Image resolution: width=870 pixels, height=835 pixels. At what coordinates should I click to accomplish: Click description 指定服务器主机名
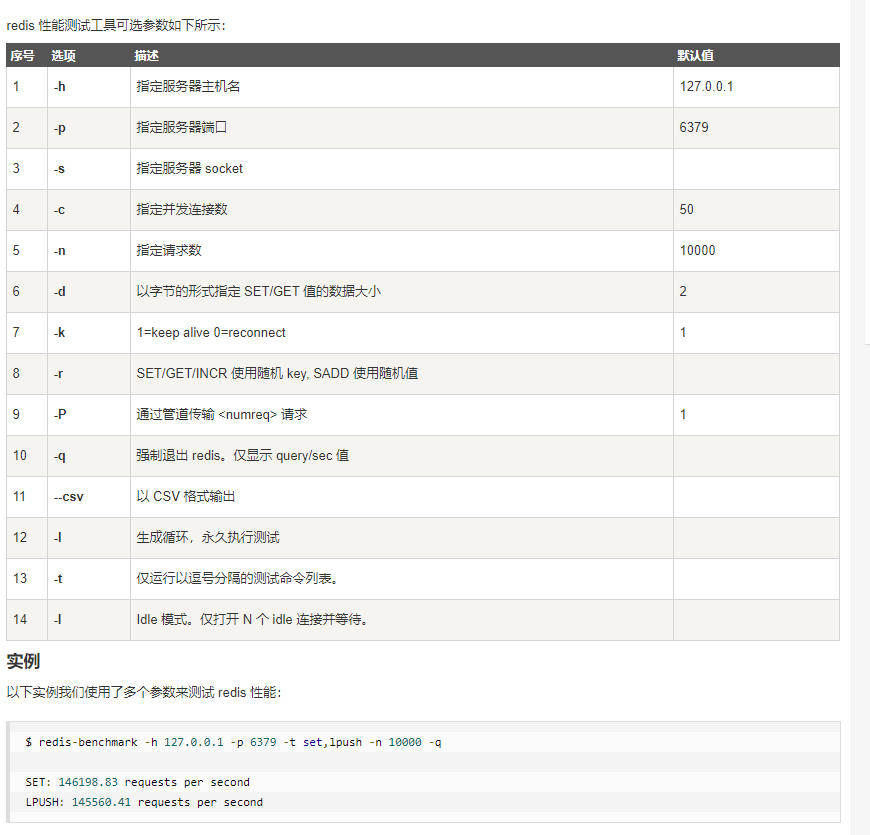tap(188, 87)
